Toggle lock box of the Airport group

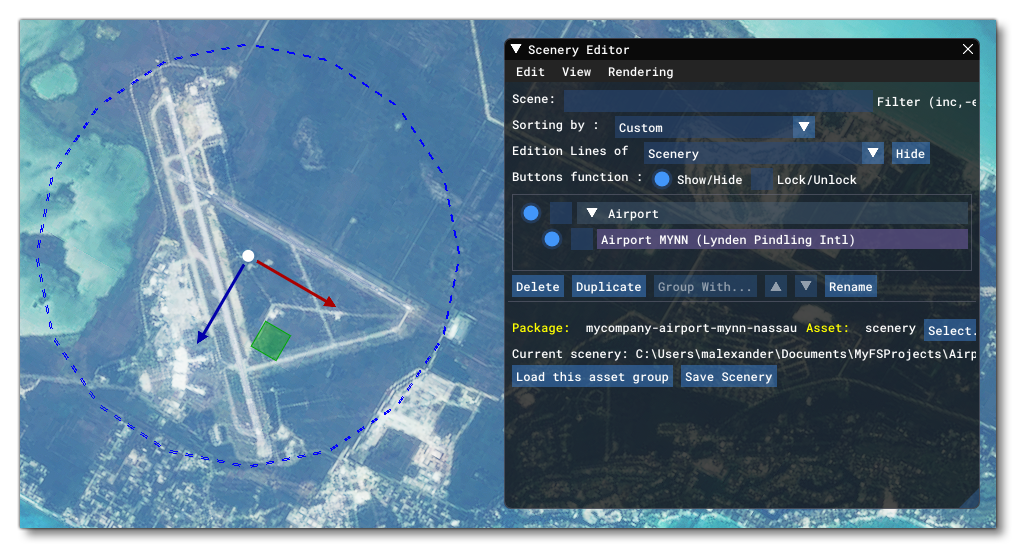[560, 213]
